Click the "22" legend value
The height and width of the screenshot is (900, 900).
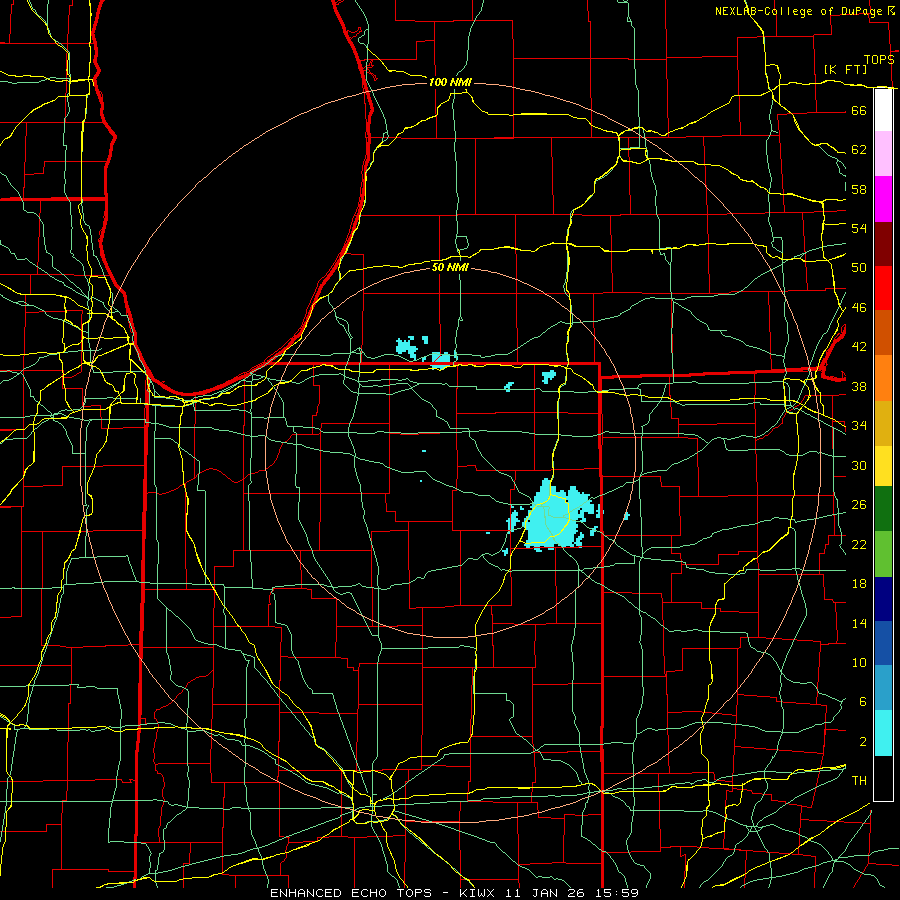tap(859, 544)
